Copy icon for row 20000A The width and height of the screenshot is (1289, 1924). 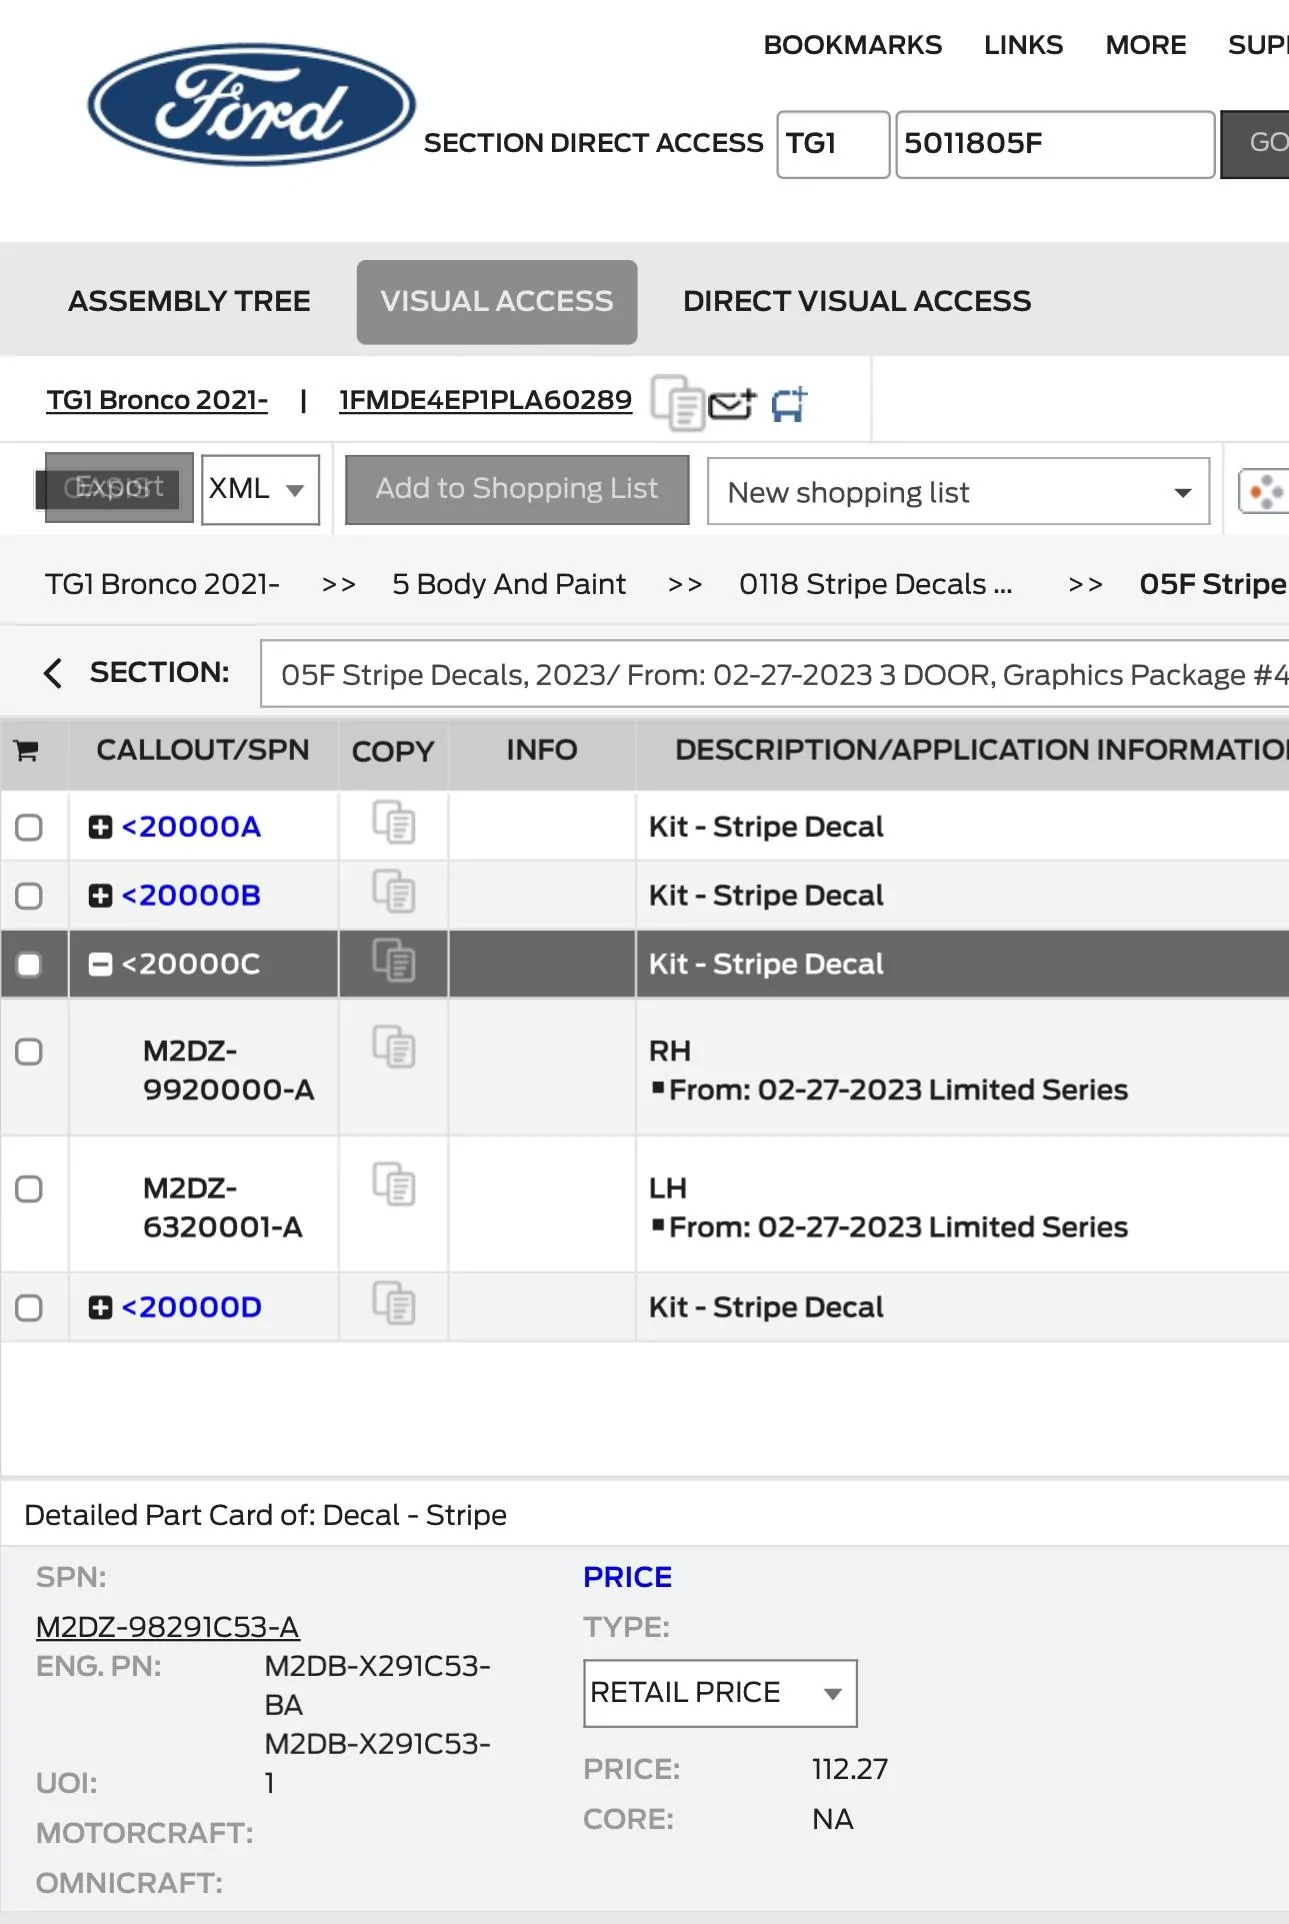coord(394,824)
